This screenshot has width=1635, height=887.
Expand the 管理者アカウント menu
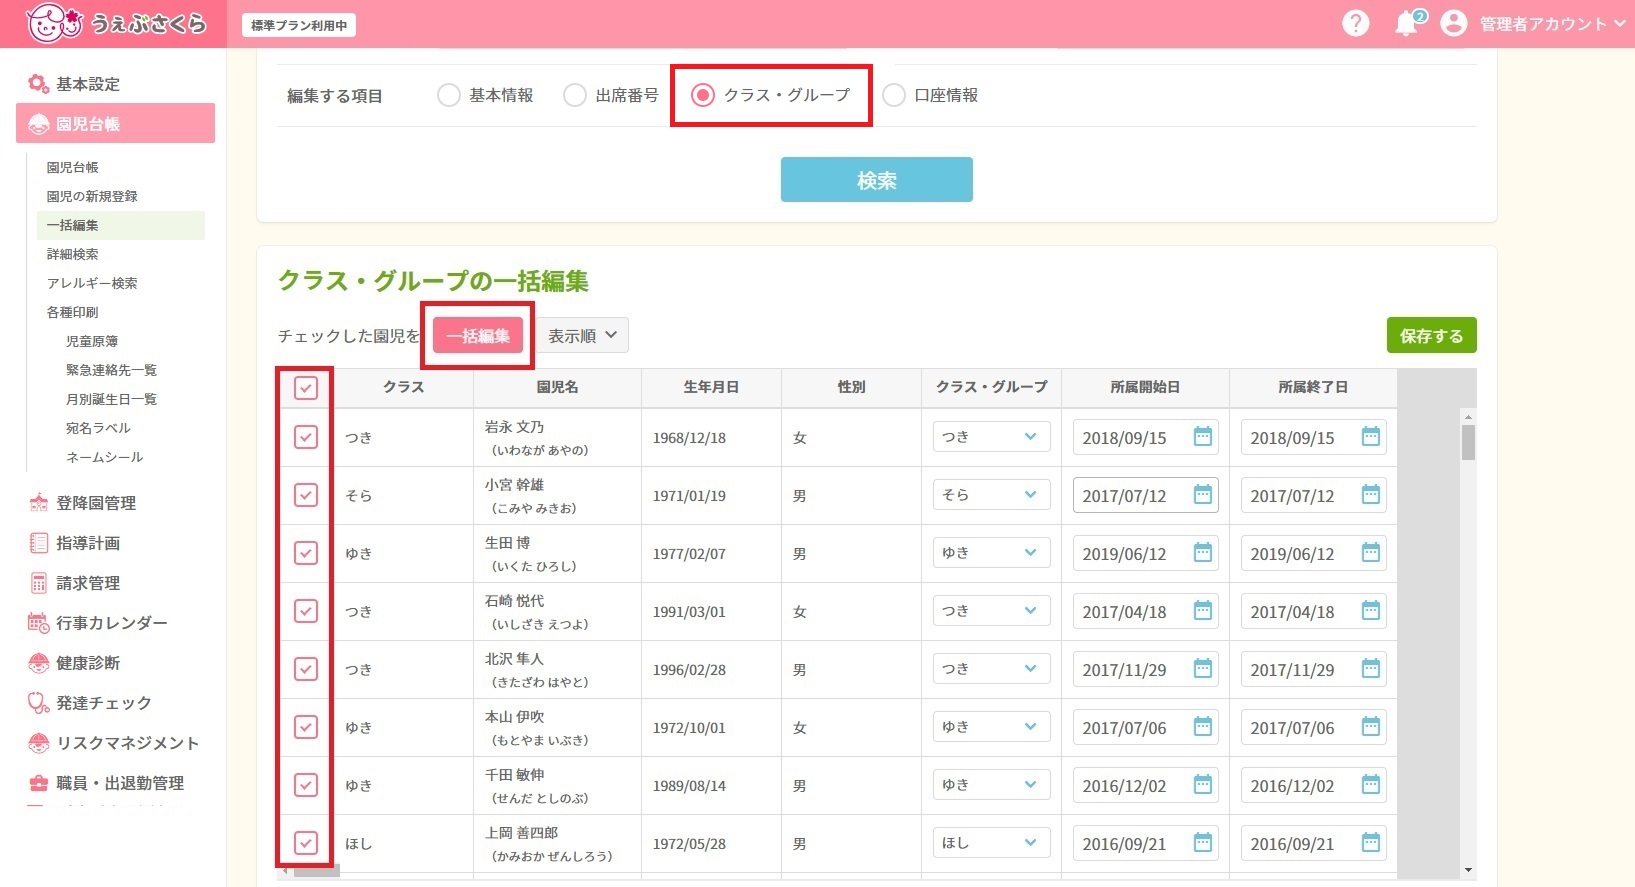[x=1552, y=24]
